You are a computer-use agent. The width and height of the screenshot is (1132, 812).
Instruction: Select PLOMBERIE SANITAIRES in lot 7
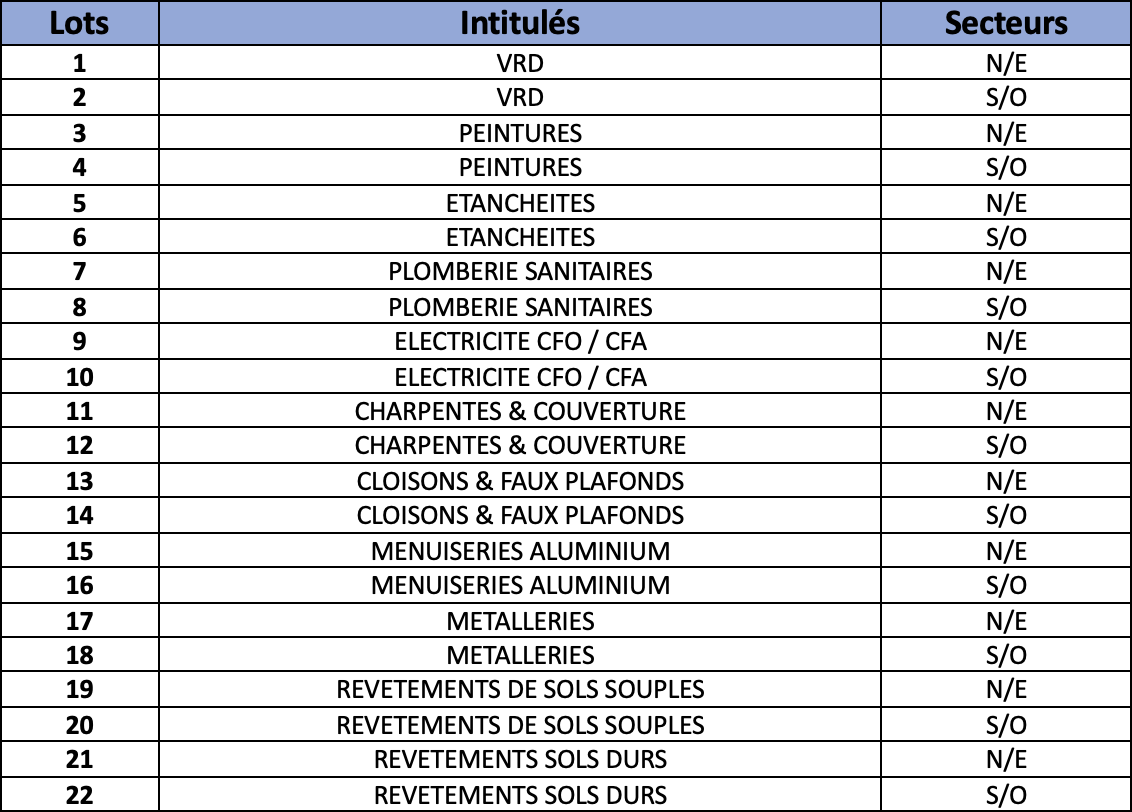(x=520, y=271)
